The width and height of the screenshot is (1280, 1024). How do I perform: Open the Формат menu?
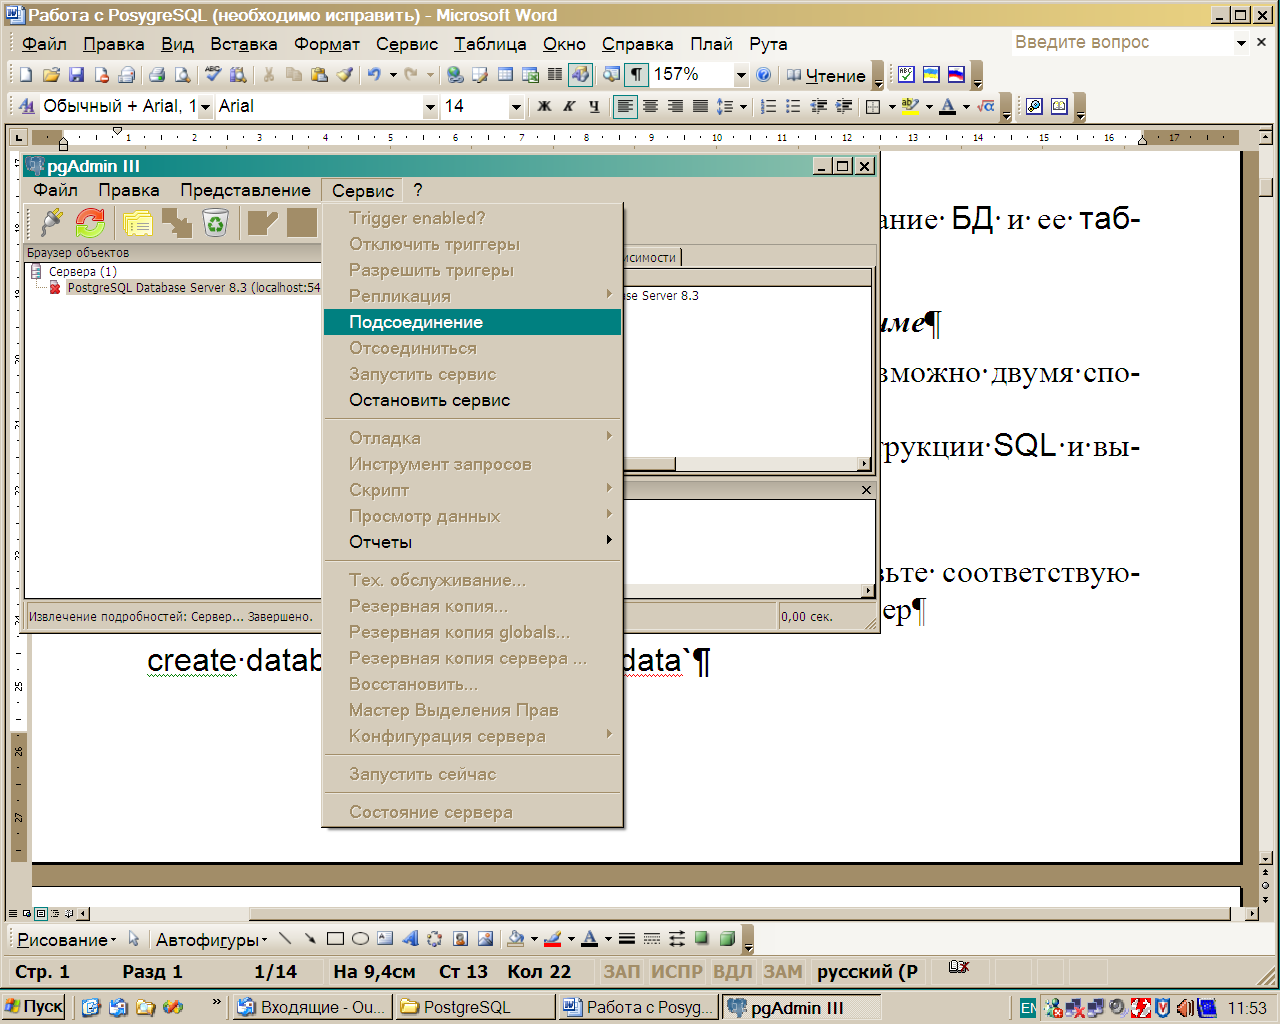click(327, 44)
